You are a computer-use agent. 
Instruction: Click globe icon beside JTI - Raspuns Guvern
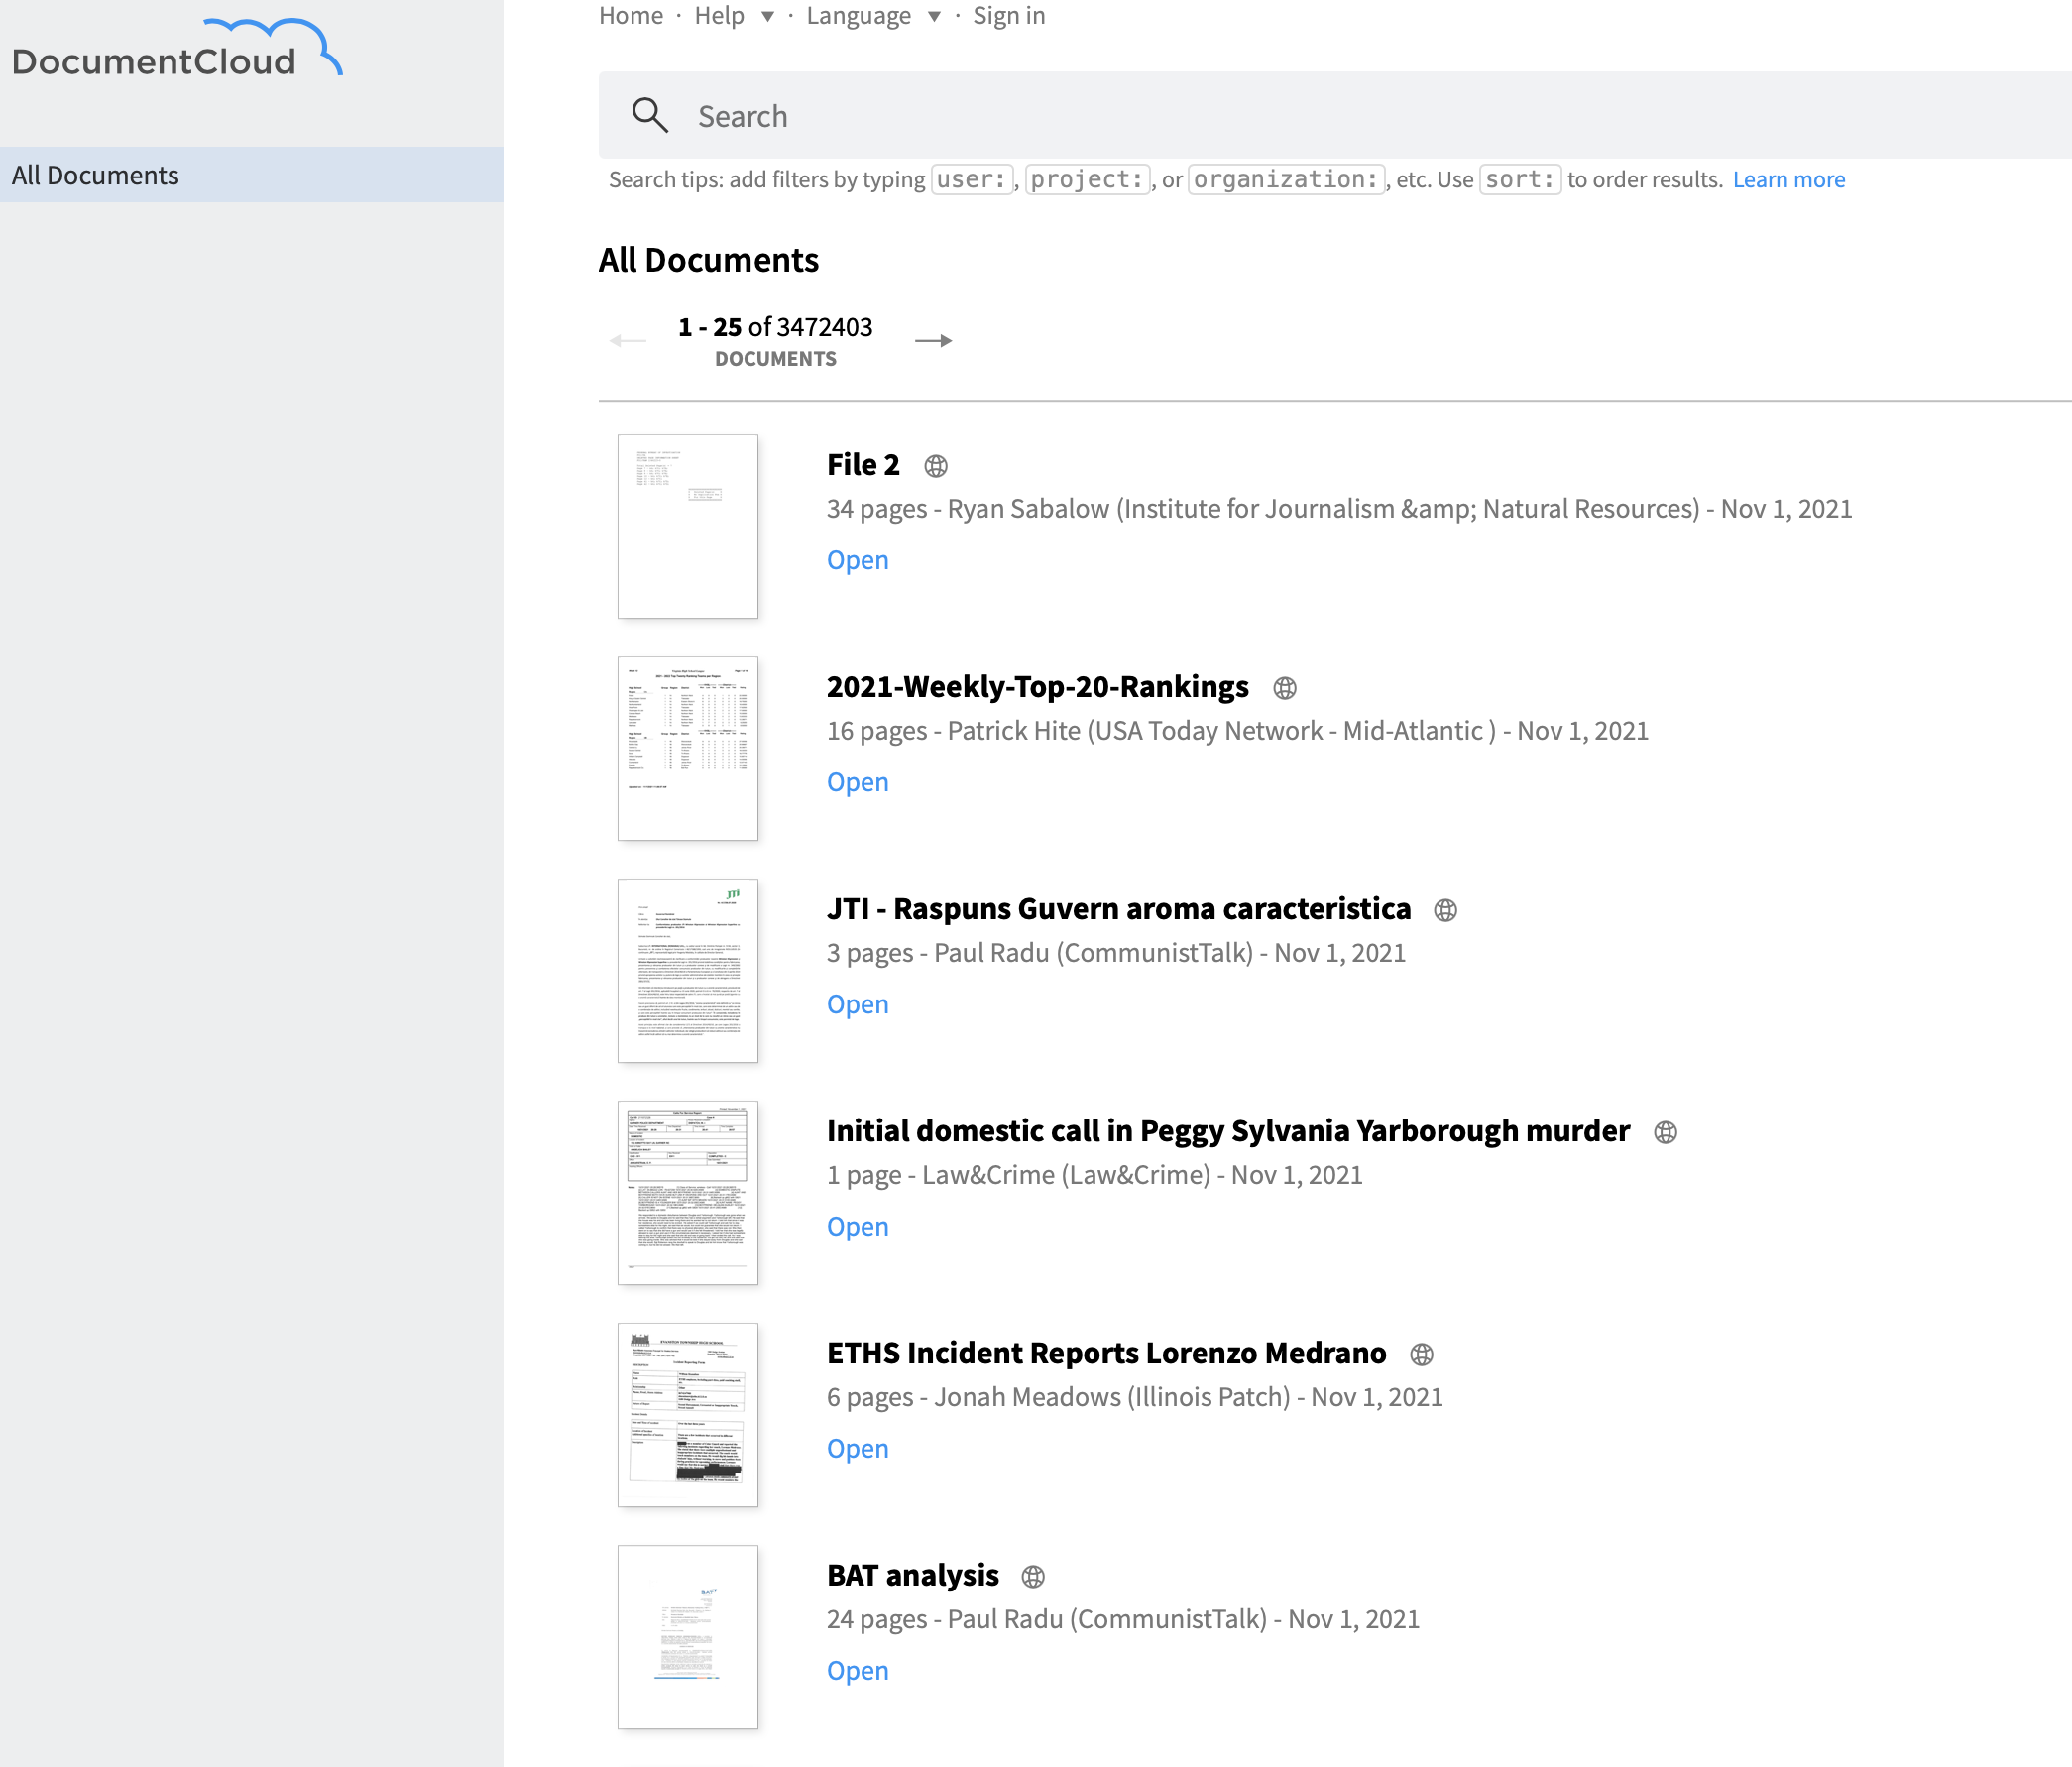(1445, 910)
